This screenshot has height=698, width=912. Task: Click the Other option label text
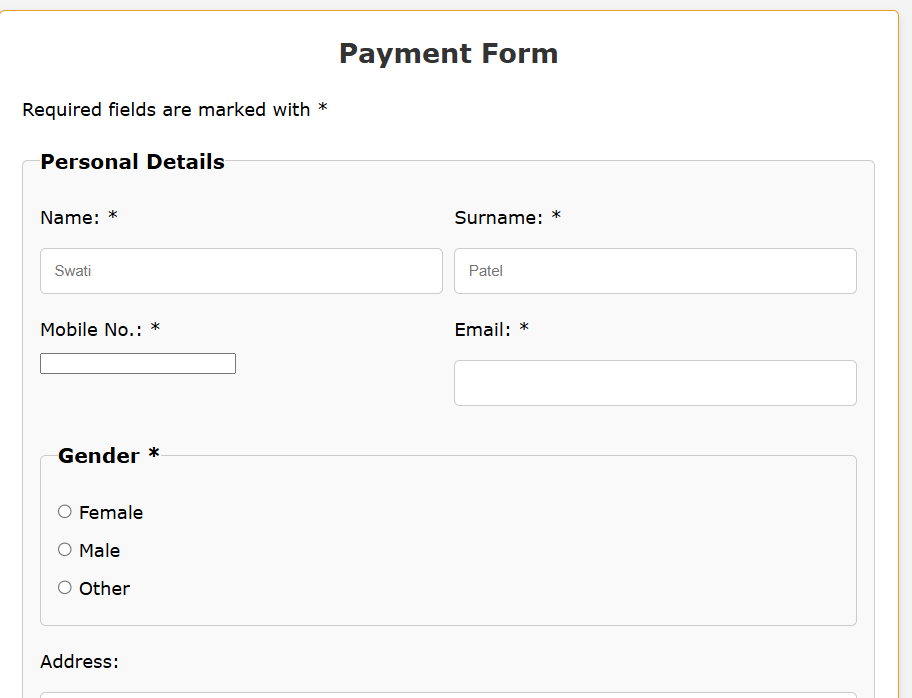click(105, 589)
